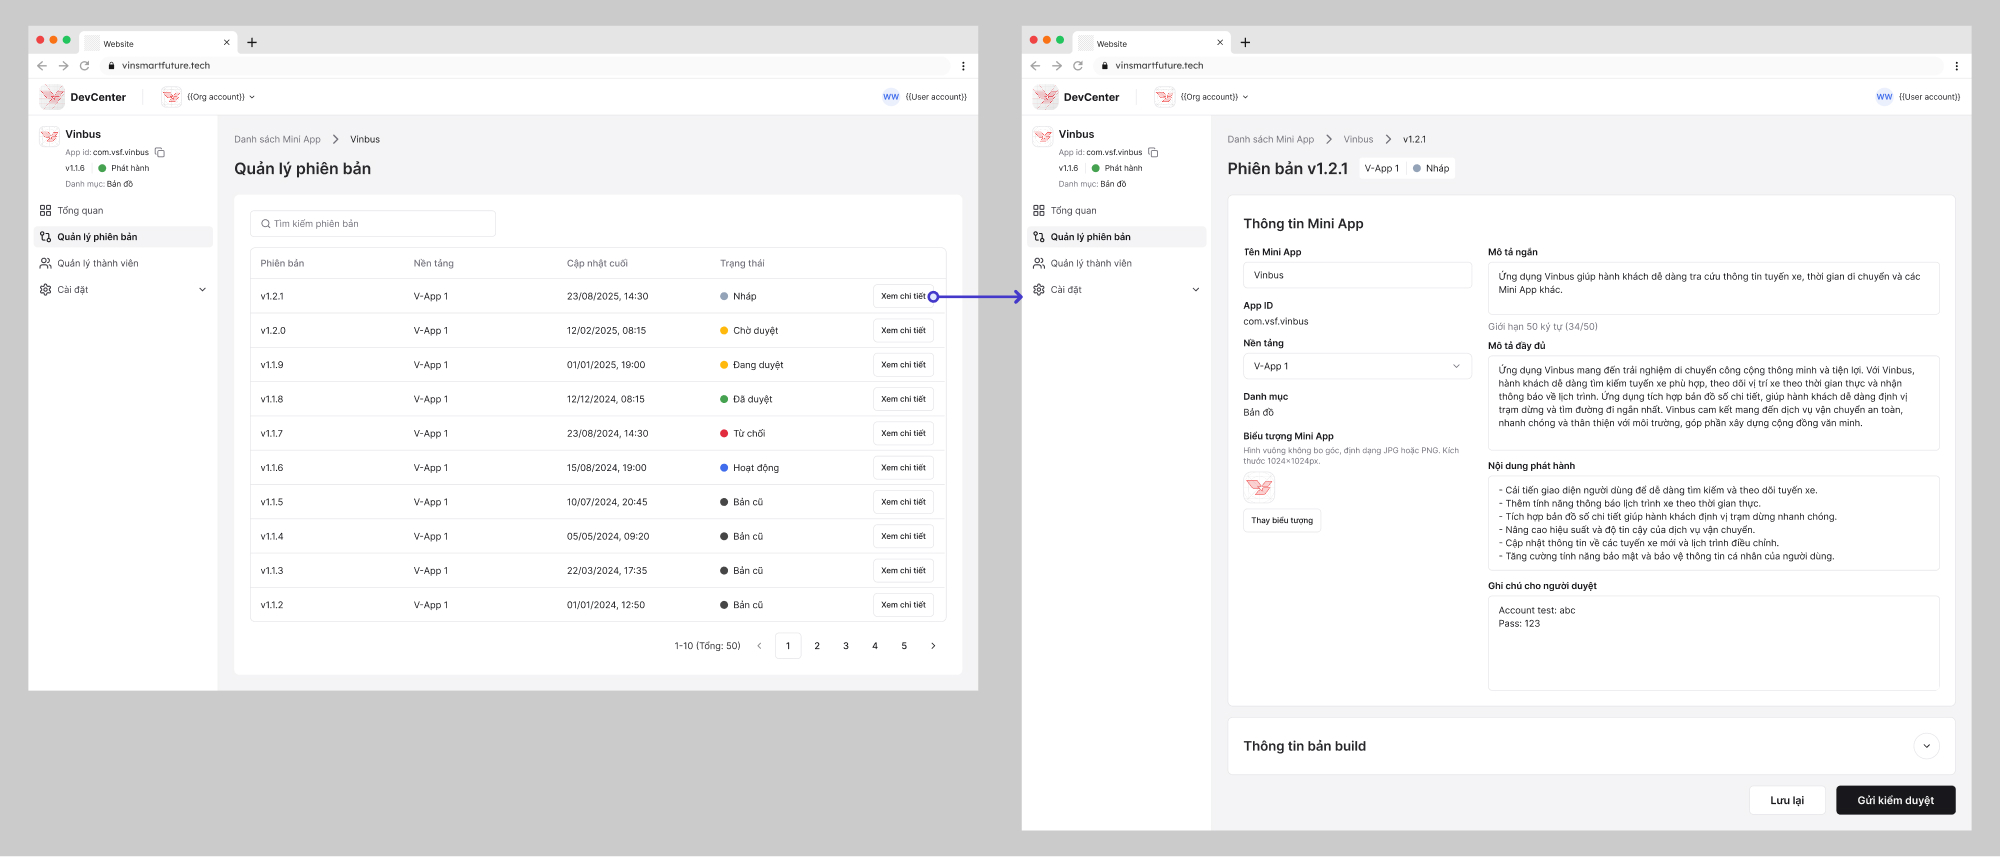
Task: Click Thay biểu tượng button
Action: click(x=1282, y=520)
